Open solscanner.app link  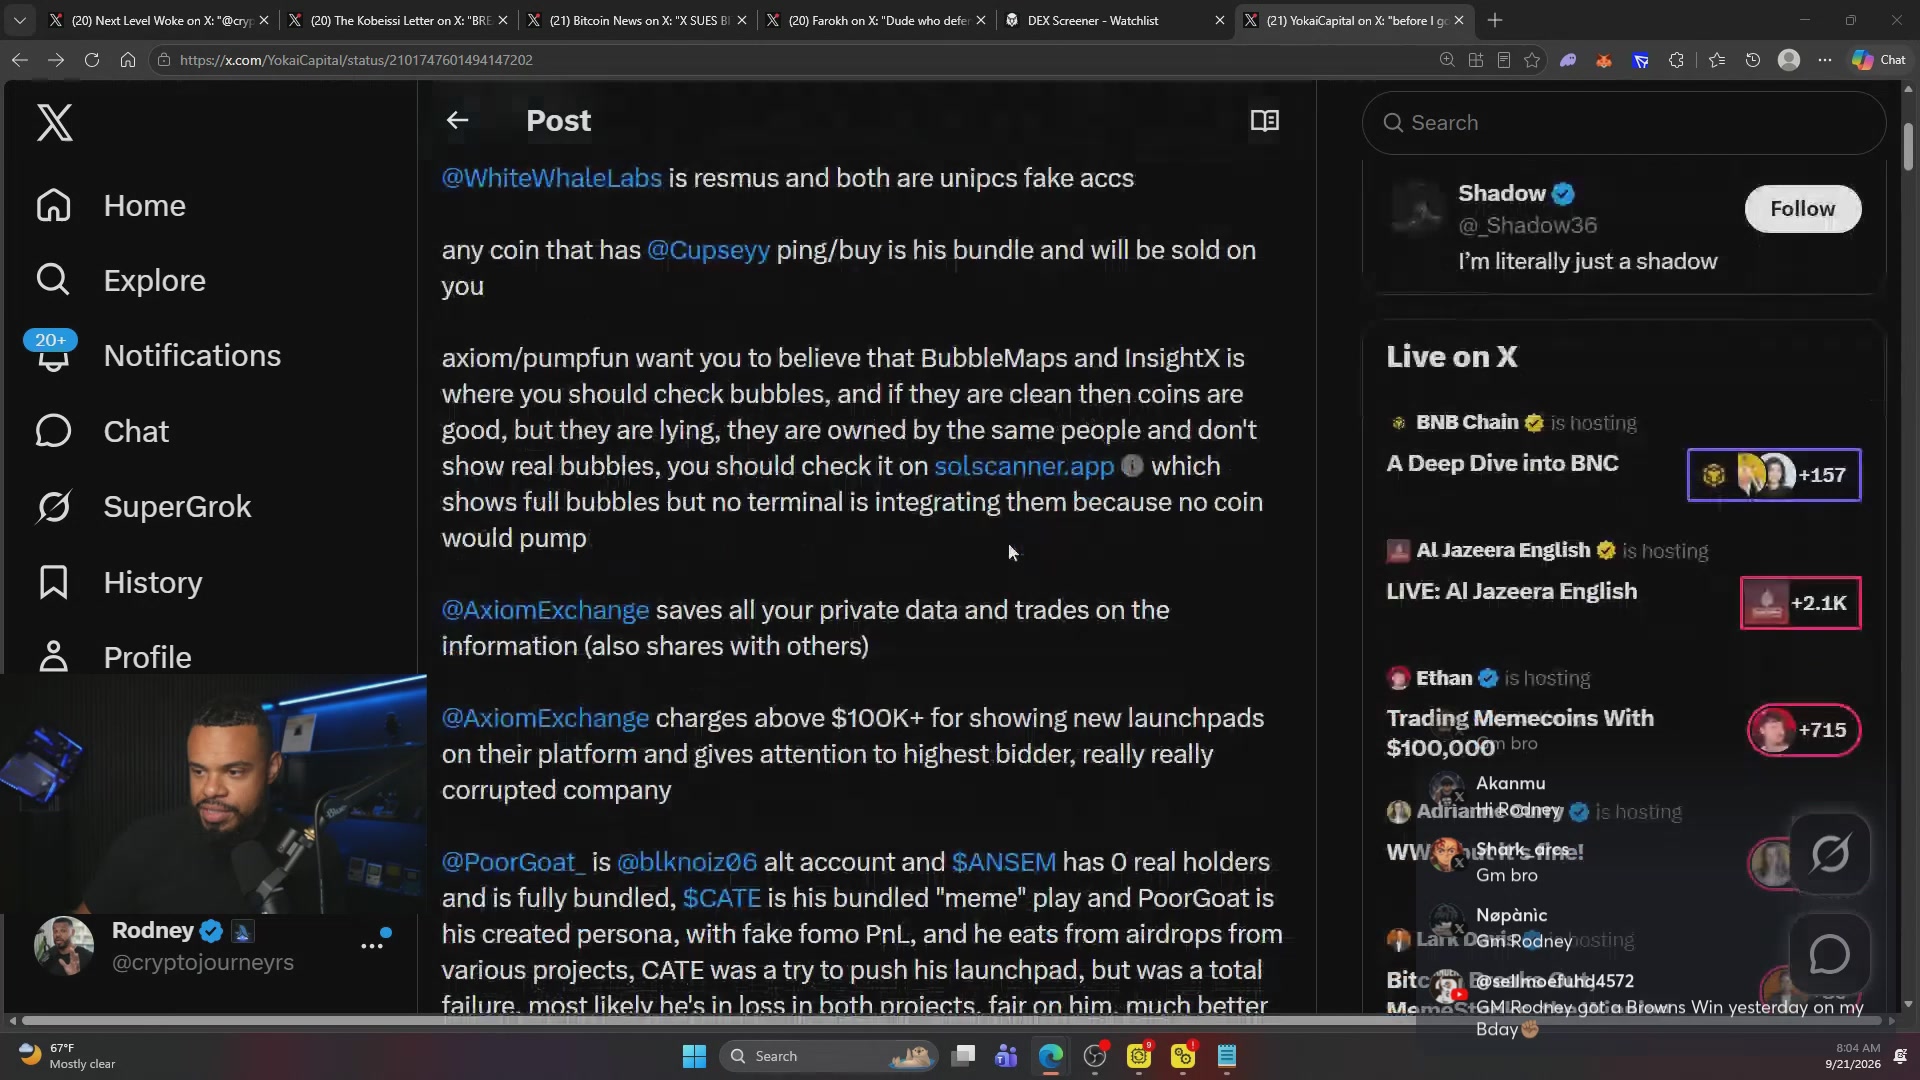click(1024, 466)
